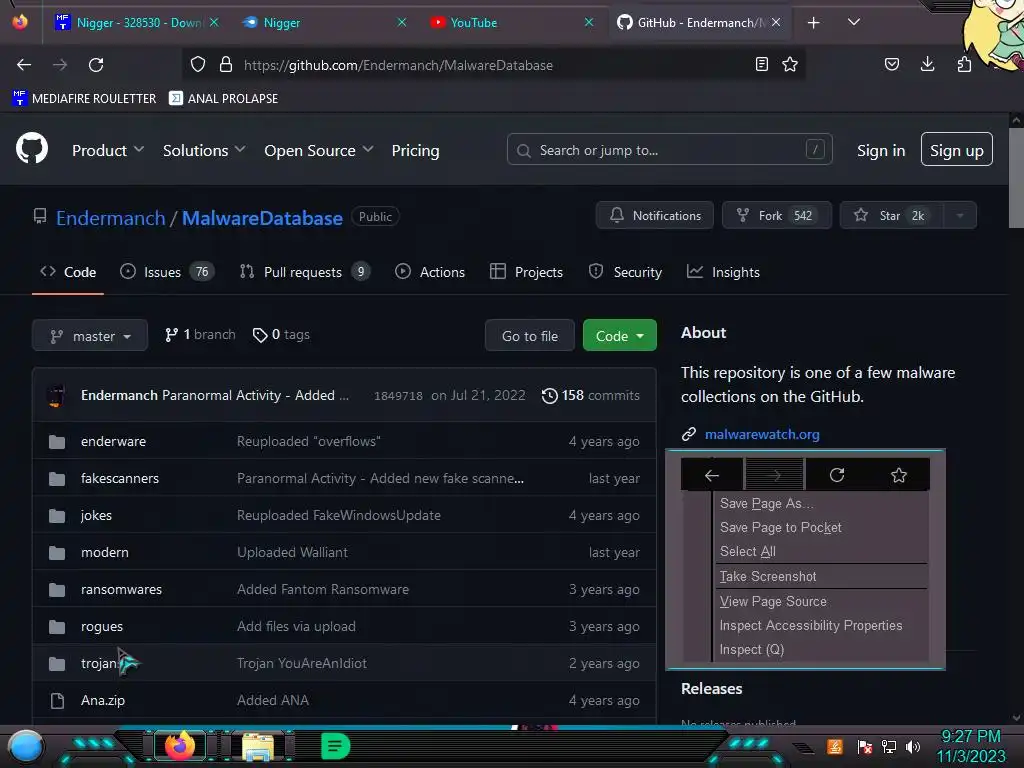Image resolution: width=1024 pixels, height=768 pixels.
Task: Open the Insights tab
Action: click(x=724, y=272)
